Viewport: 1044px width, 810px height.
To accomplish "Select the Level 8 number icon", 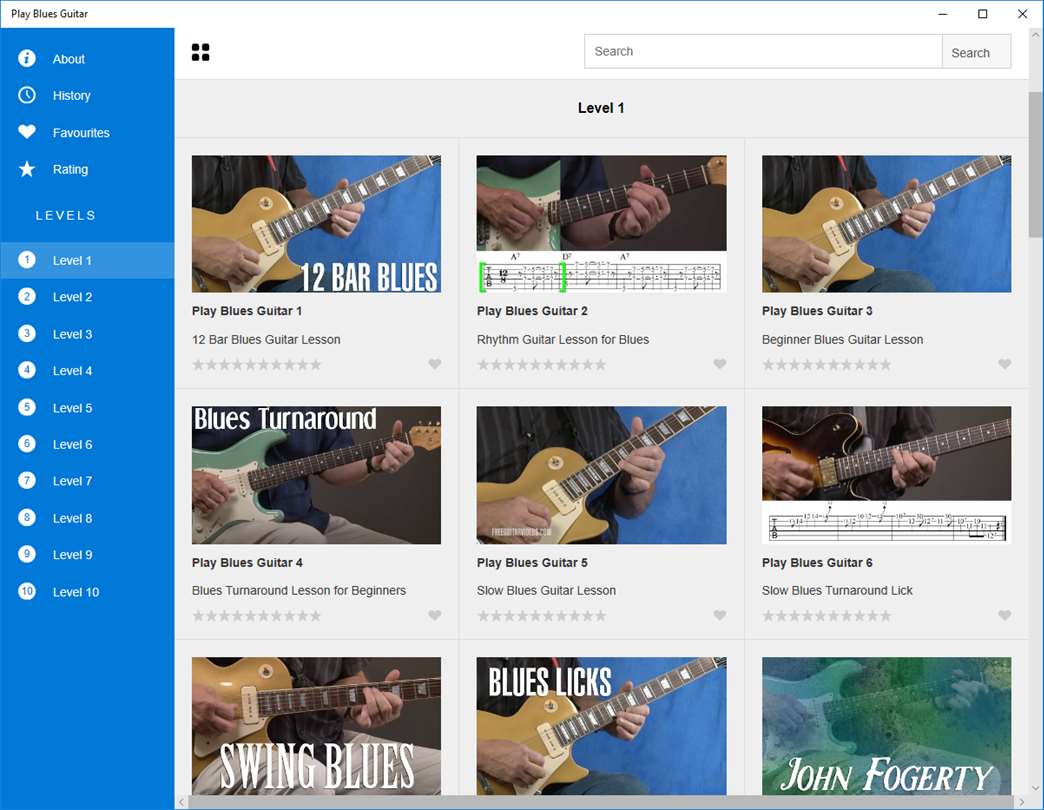I will click(27, 518).
